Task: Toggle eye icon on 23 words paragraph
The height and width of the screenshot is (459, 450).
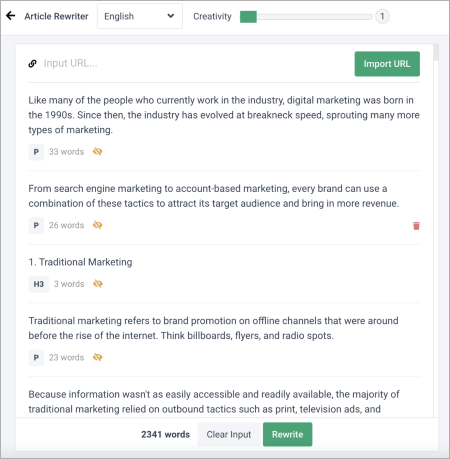Action: [97, 357]
